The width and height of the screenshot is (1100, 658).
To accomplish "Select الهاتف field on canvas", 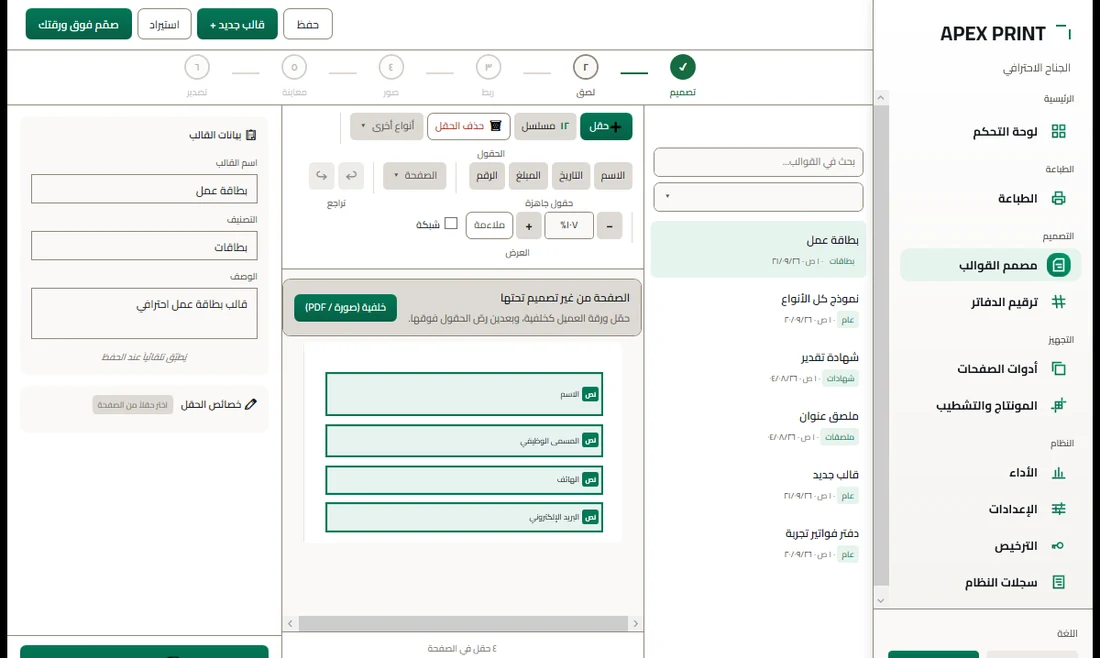I will [464, 480].
